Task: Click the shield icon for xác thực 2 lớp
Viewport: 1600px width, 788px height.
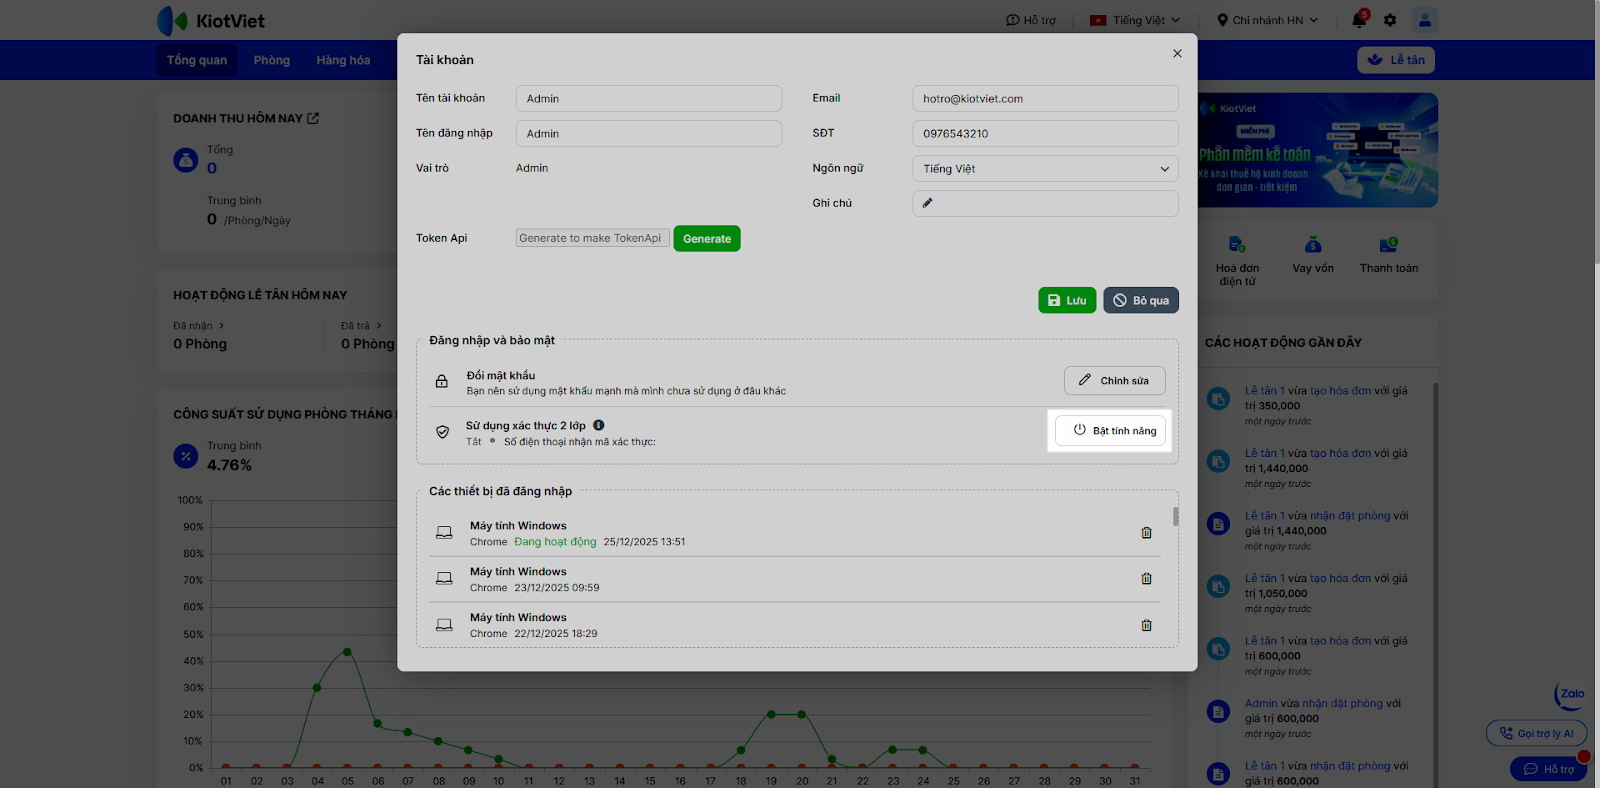Action: (442, 432)
